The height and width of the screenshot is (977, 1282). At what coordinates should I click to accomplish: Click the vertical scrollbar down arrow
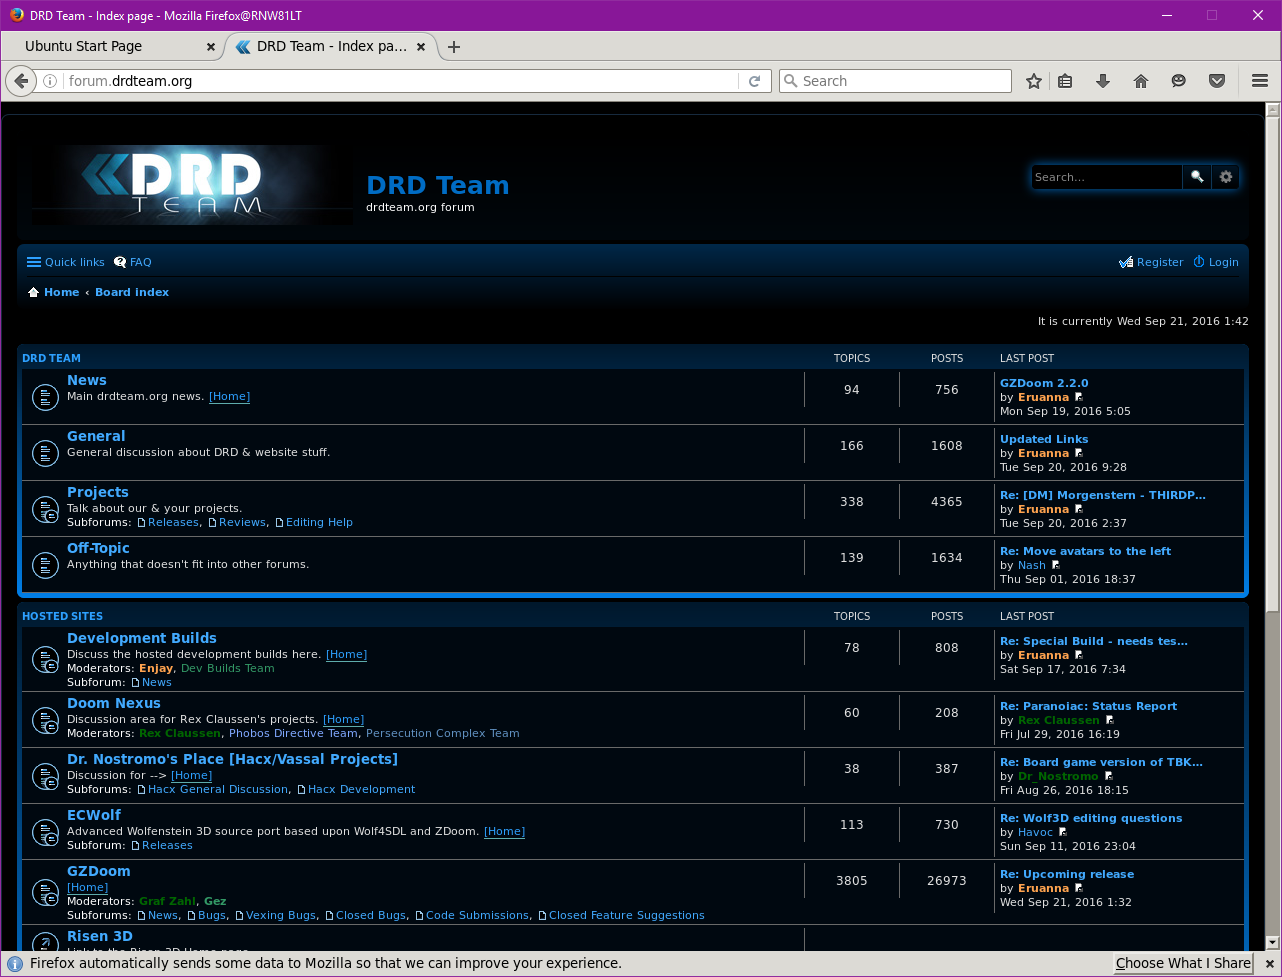coord(1273,942)
